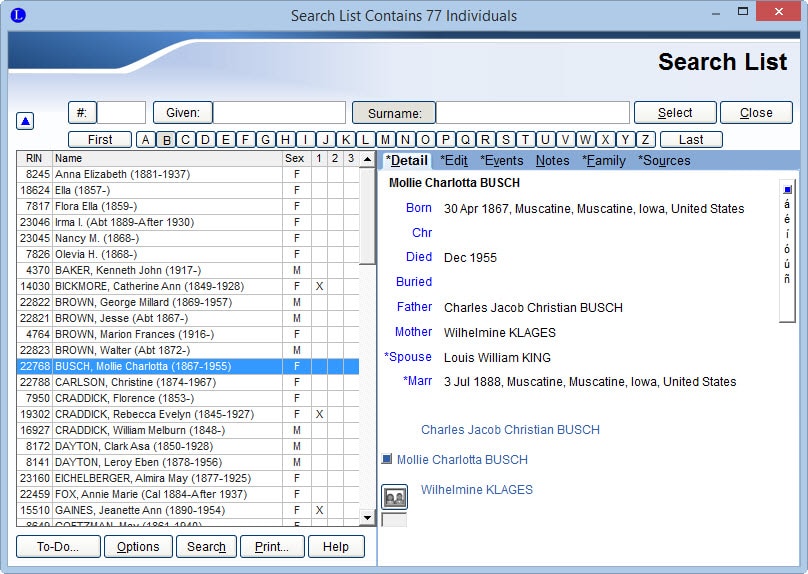The width and height of the screenshot is (808, 574).
Task: Toggle tag 1 for CRADDICK, Rebecca Evelyn
Action: pyautogui.click(x=319, y=414)
